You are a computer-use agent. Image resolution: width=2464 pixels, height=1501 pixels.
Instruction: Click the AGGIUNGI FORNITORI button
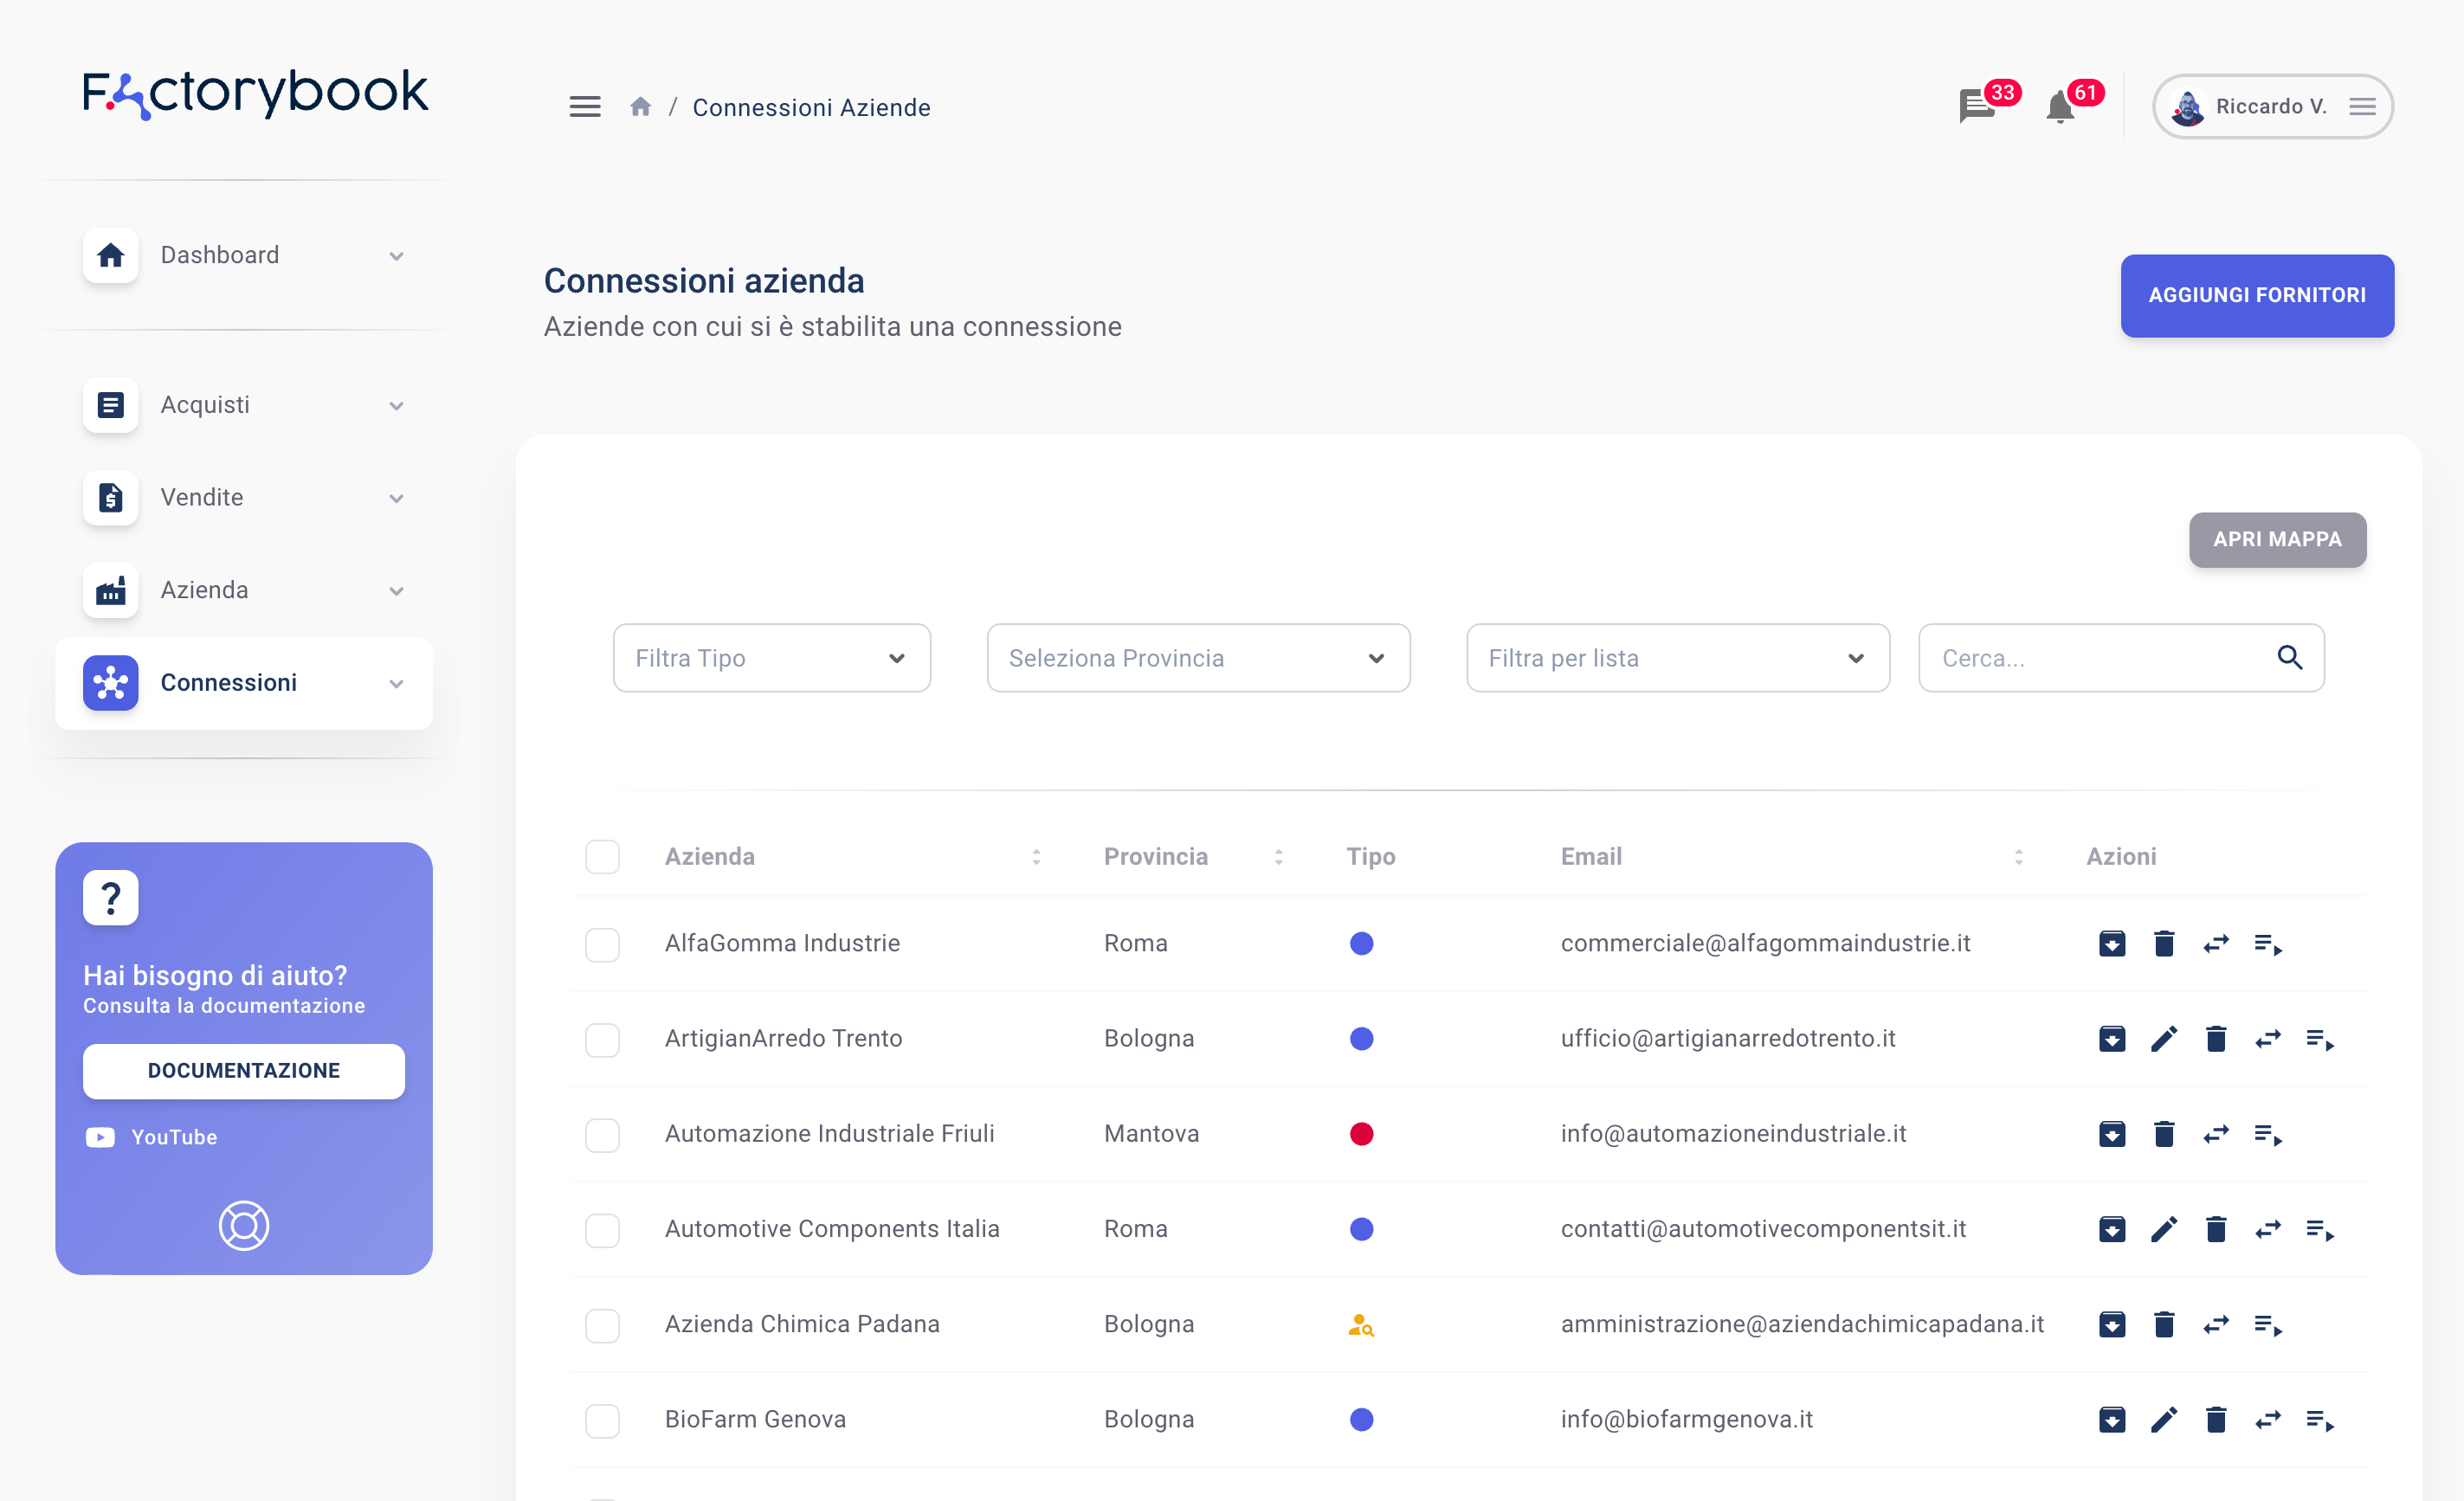(2256, 295)
